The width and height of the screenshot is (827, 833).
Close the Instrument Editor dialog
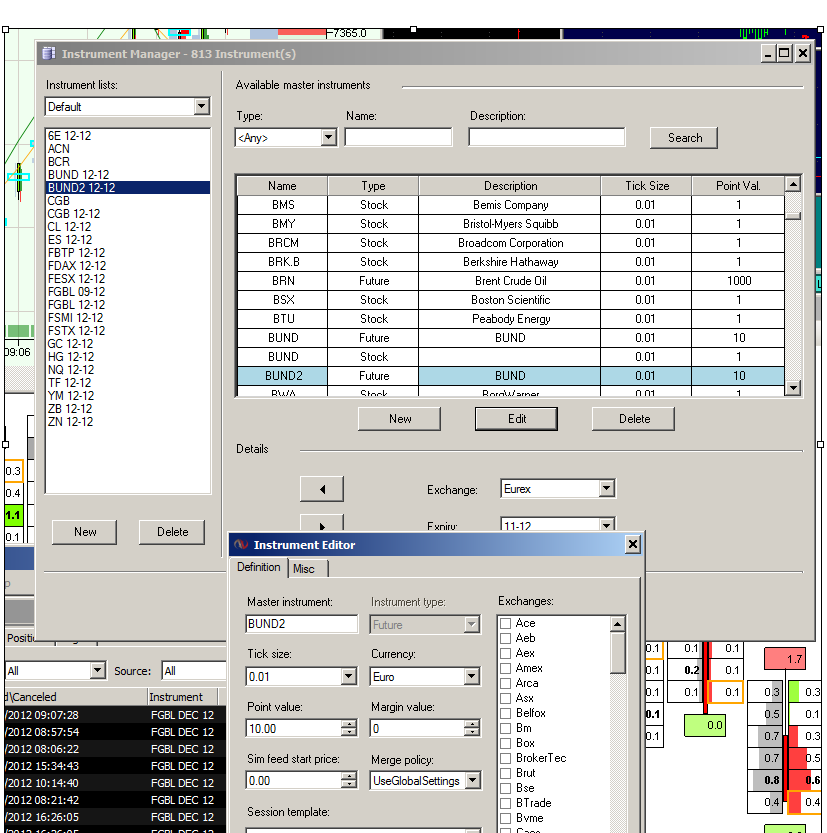[x=633, y=544]
